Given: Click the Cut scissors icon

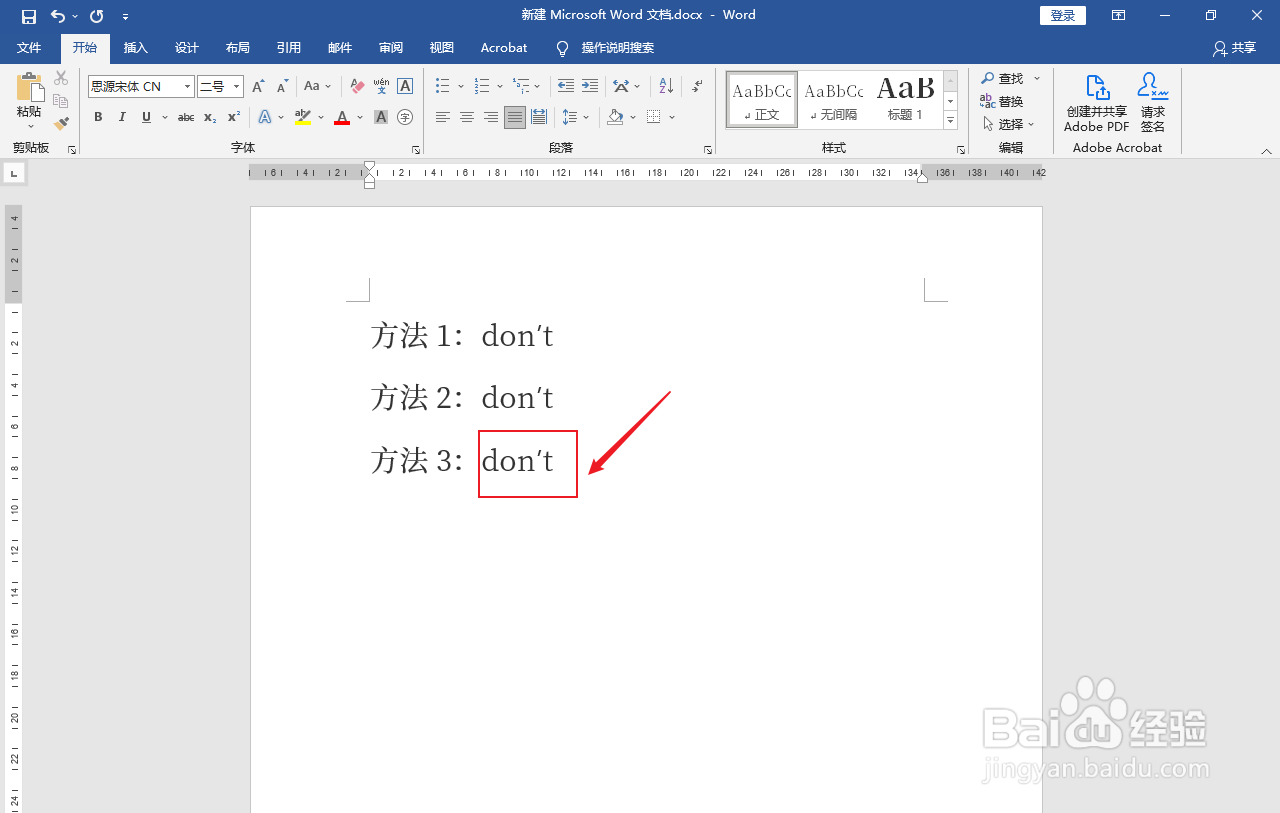Looking at the screenshot, I should click(x=61, y=78).
